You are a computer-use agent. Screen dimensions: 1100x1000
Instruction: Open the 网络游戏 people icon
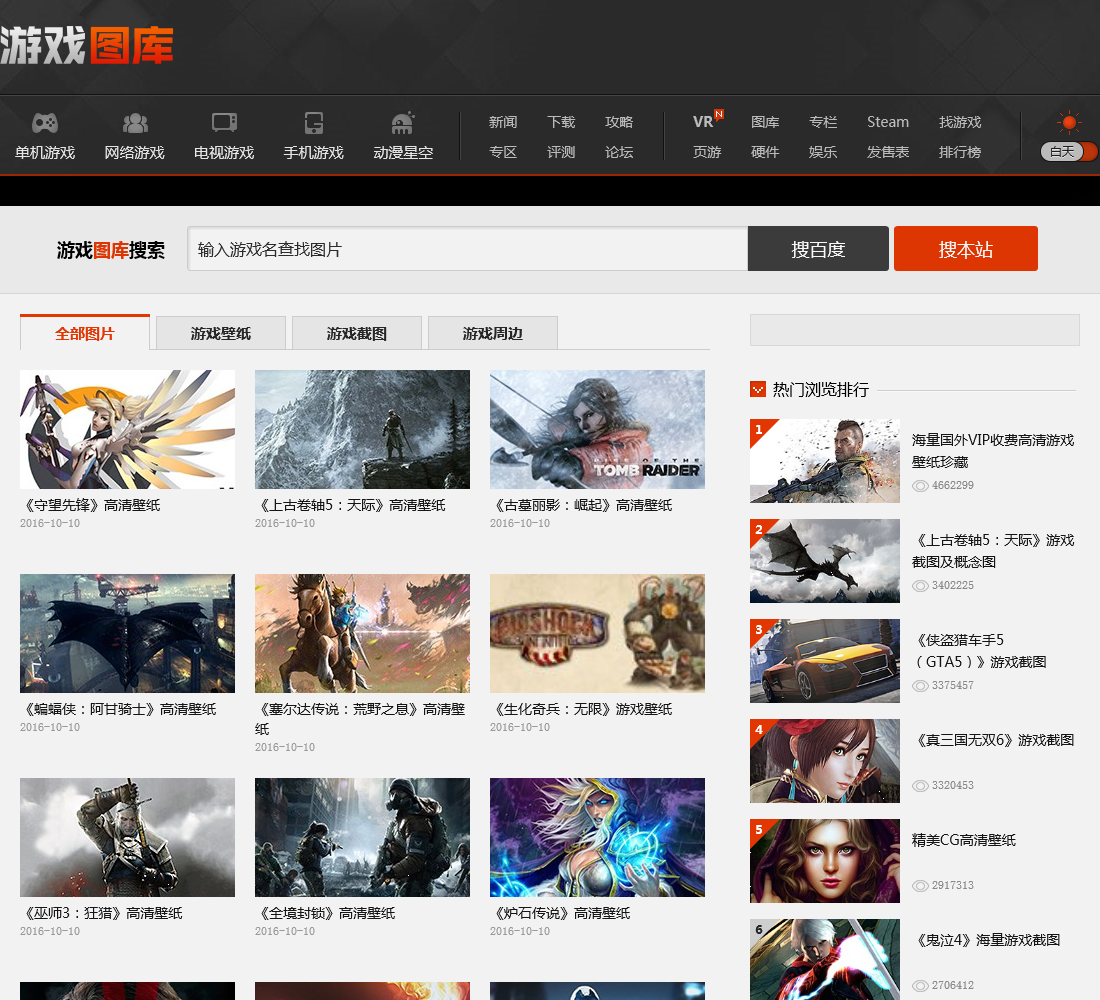click(135, 123)
